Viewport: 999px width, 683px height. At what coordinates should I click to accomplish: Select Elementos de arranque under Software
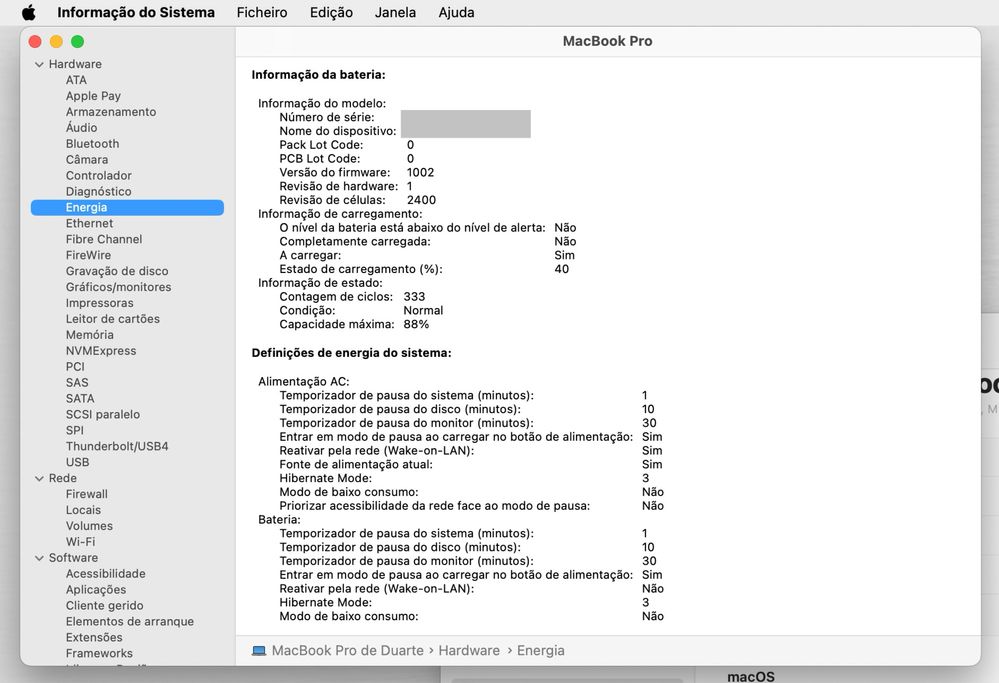130,621
